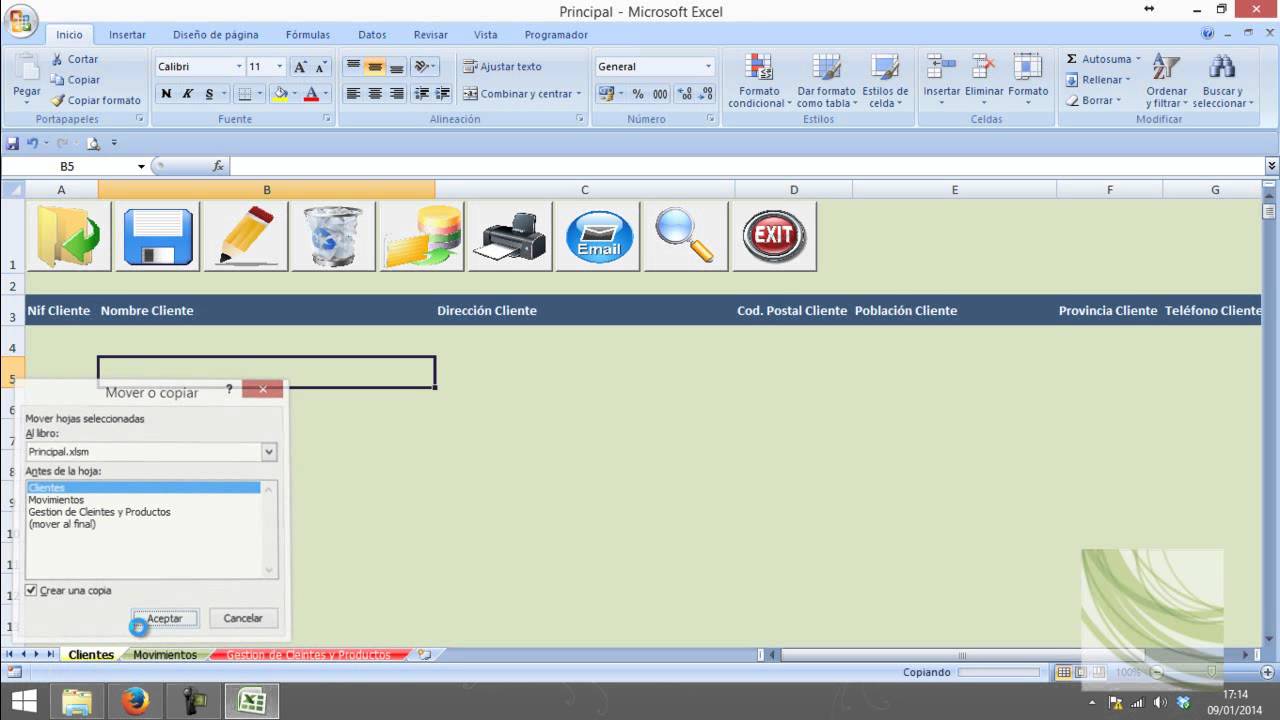
Task: Click the insert worksheet tab icon
Action: 424,655
